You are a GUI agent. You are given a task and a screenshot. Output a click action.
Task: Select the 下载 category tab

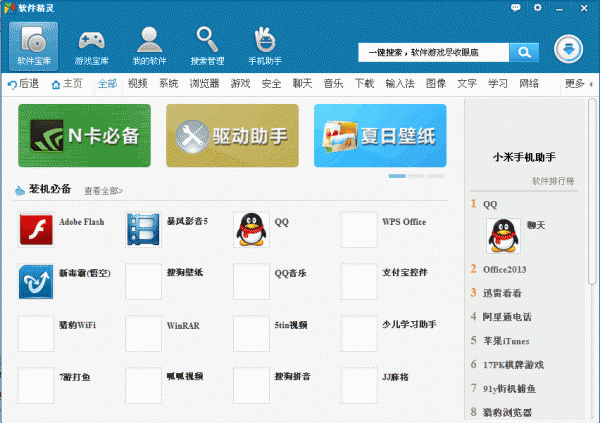pyautogui.click(x=364, y=83)
